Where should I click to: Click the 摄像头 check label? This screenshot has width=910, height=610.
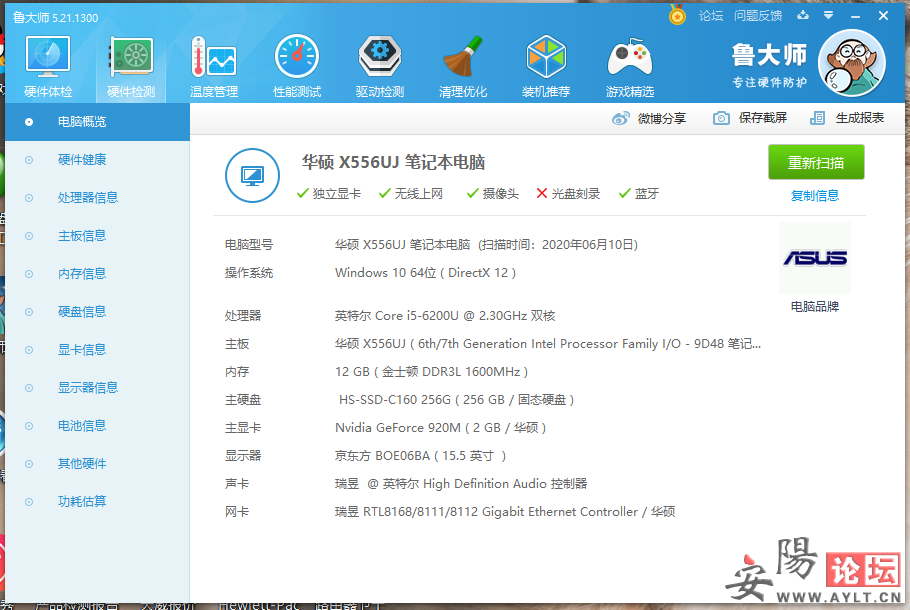[493, 194]
